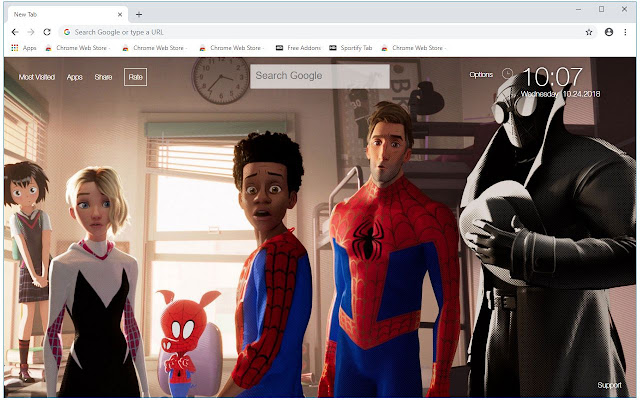Minimize the Chrome window
The width and height of the screenshot is (640, 400).
coord(578,9)
